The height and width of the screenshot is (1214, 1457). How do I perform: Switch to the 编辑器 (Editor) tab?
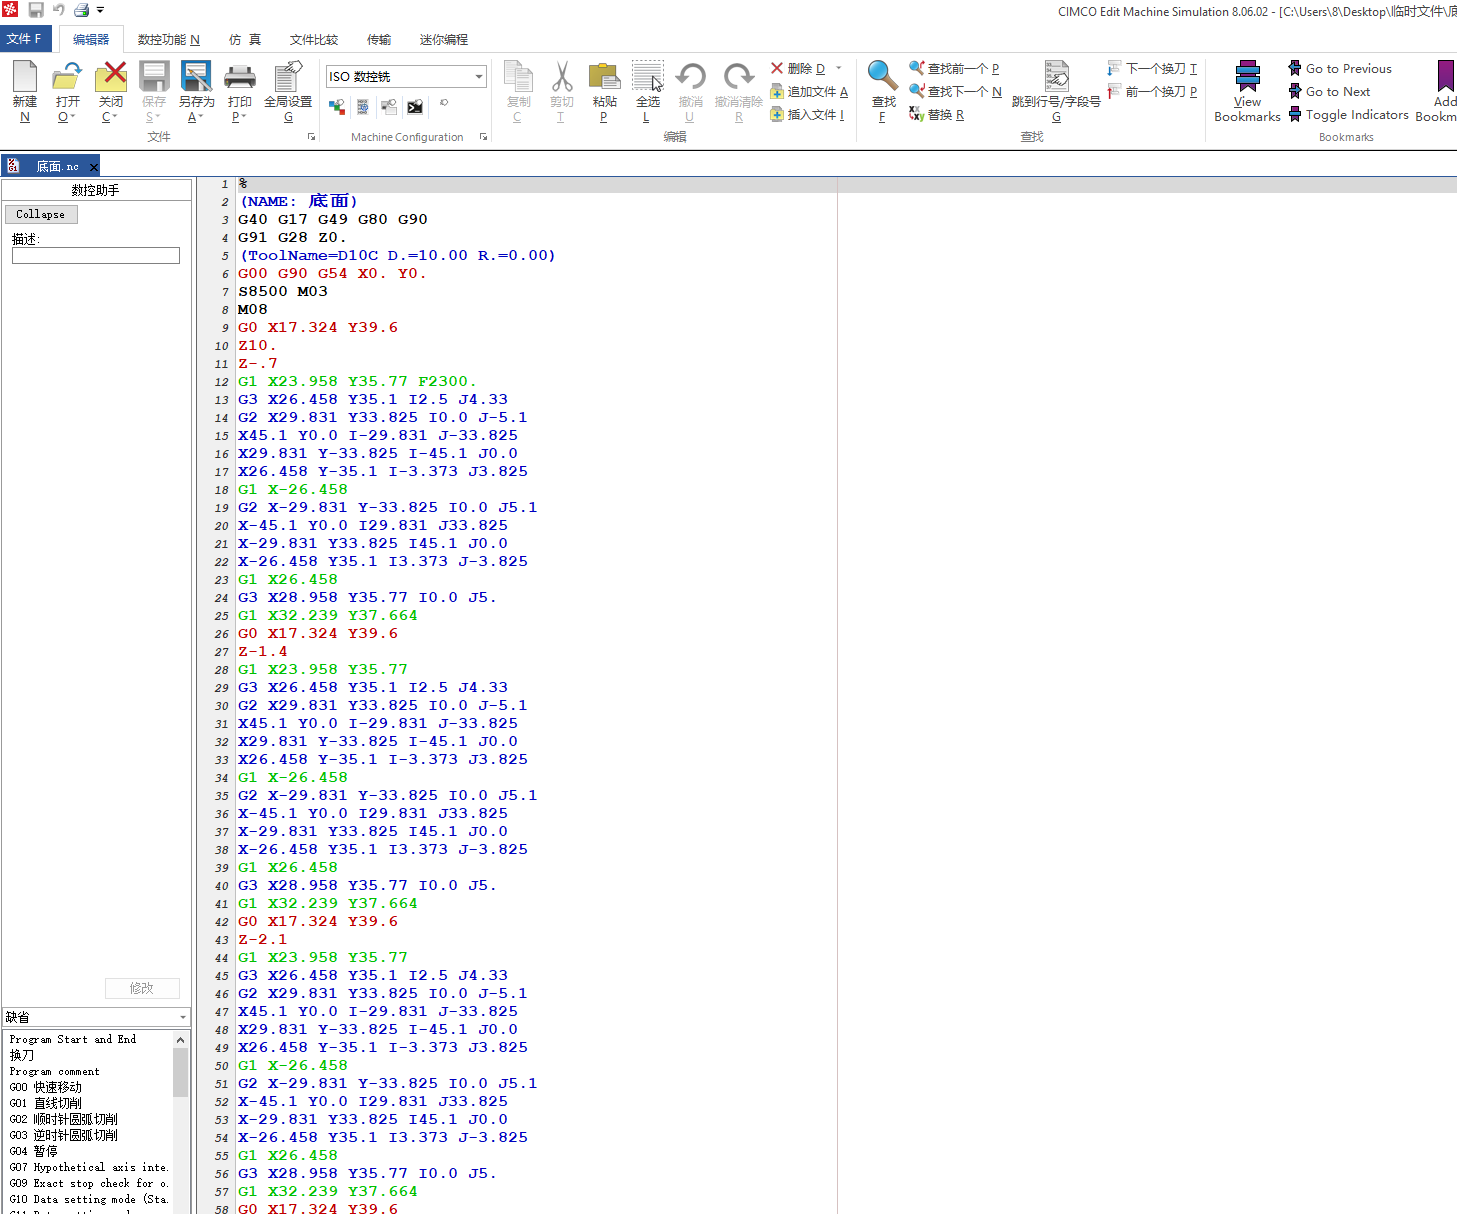point(91,40)
